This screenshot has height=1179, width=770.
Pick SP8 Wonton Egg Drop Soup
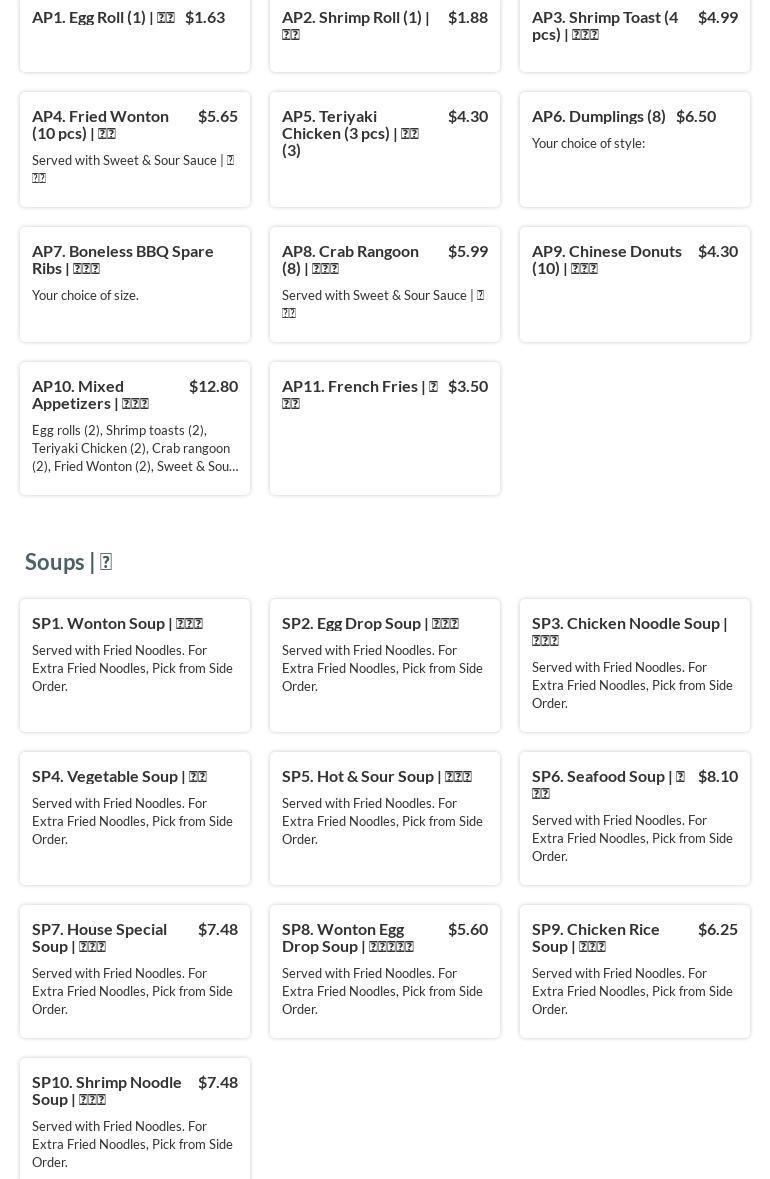pyautogui.click(x=384, y=971)
